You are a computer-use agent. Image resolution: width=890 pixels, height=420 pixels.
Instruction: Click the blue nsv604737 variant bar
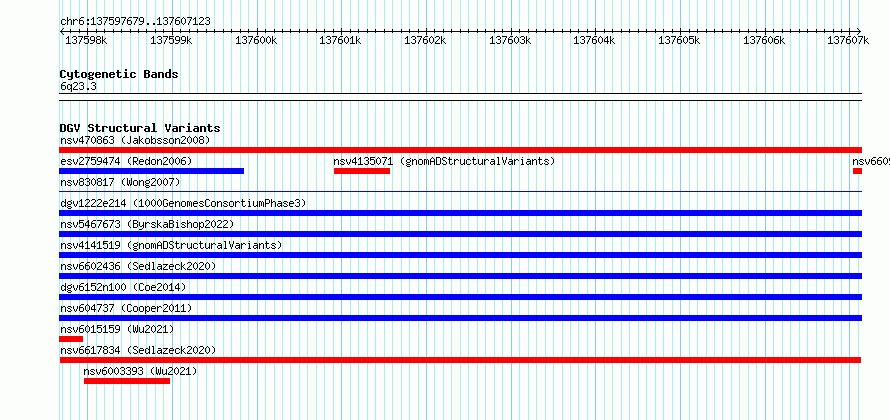(x=460, y=318)
